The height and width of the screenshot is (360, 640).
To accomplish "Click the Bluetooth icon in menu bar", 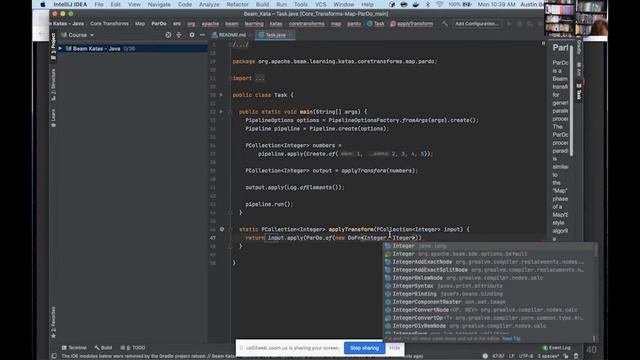I will tap(428, 4).
